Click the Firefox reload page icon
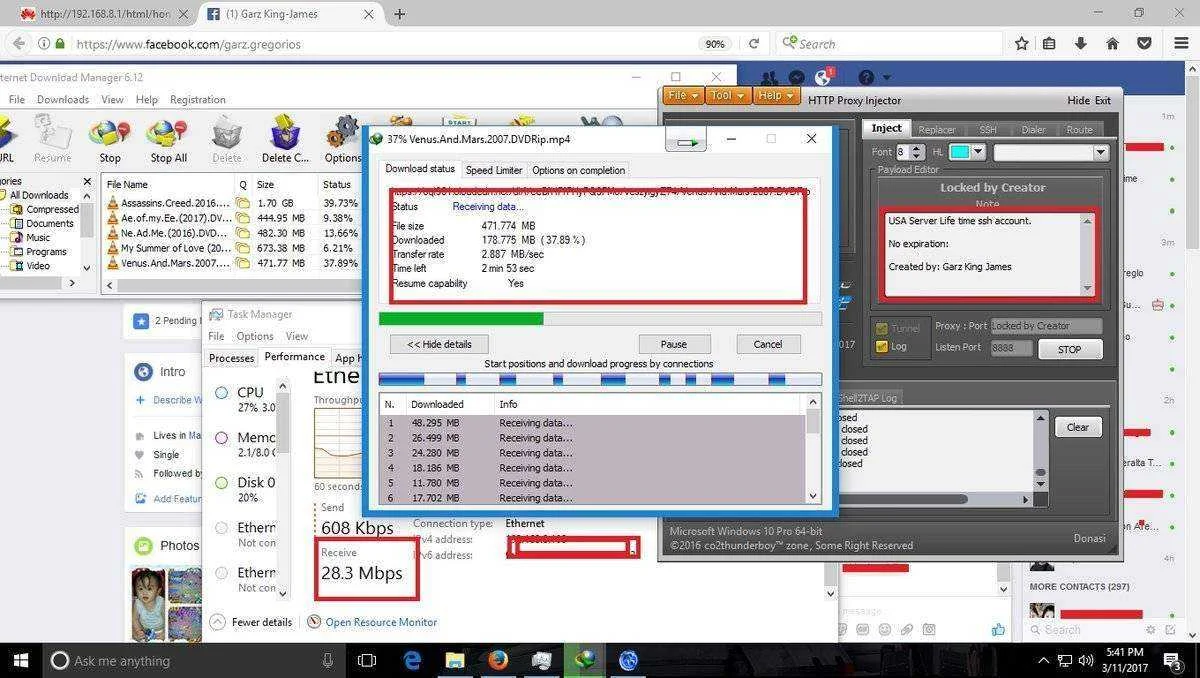 (x=753, y=44)
